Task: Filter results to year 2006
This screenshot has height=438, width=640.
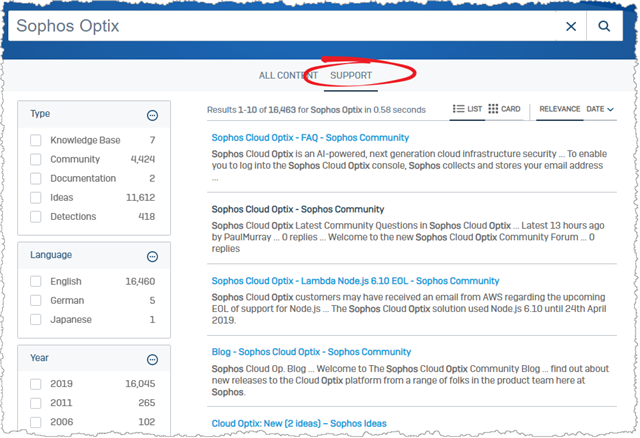Action: point(36,422)
